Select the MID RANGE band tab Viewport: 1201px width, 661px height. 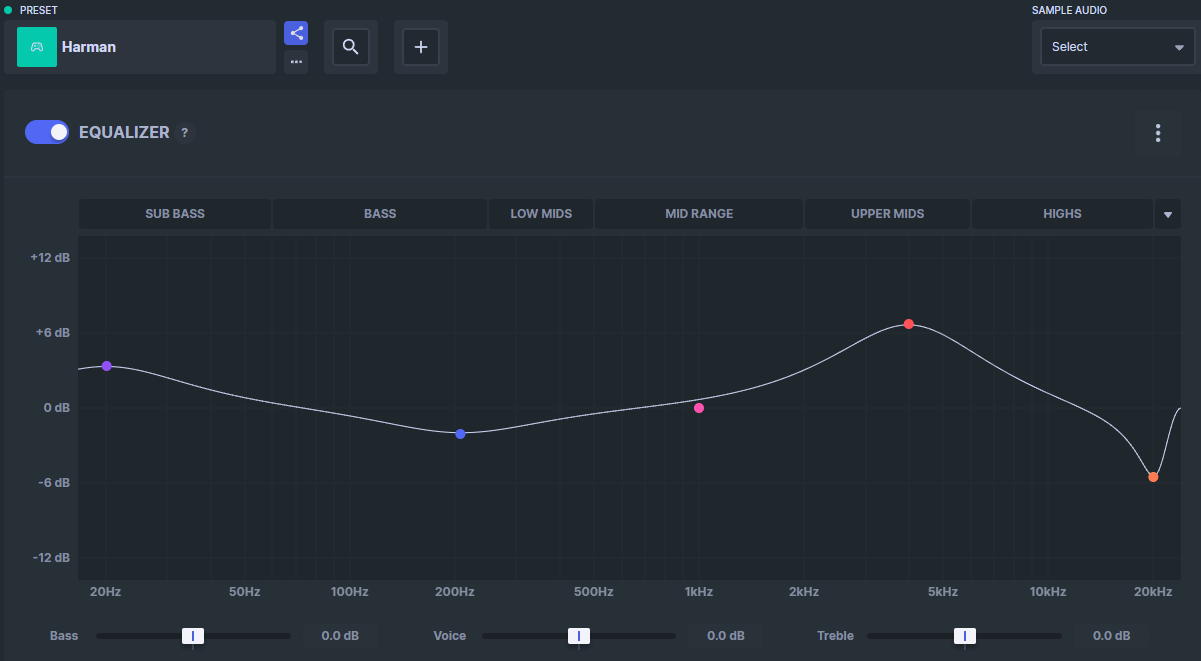pos(699,214)
